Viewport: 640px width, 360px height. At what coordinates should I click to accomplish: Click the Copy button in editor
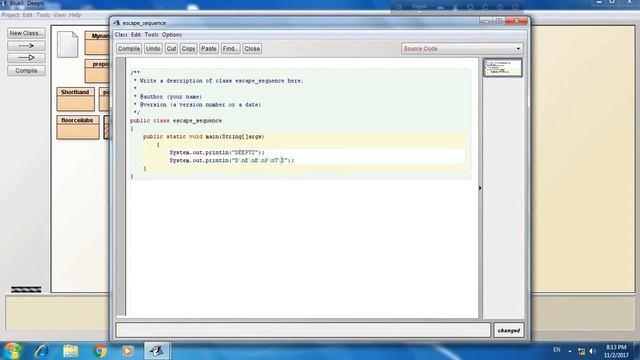[x=188, y=49]
